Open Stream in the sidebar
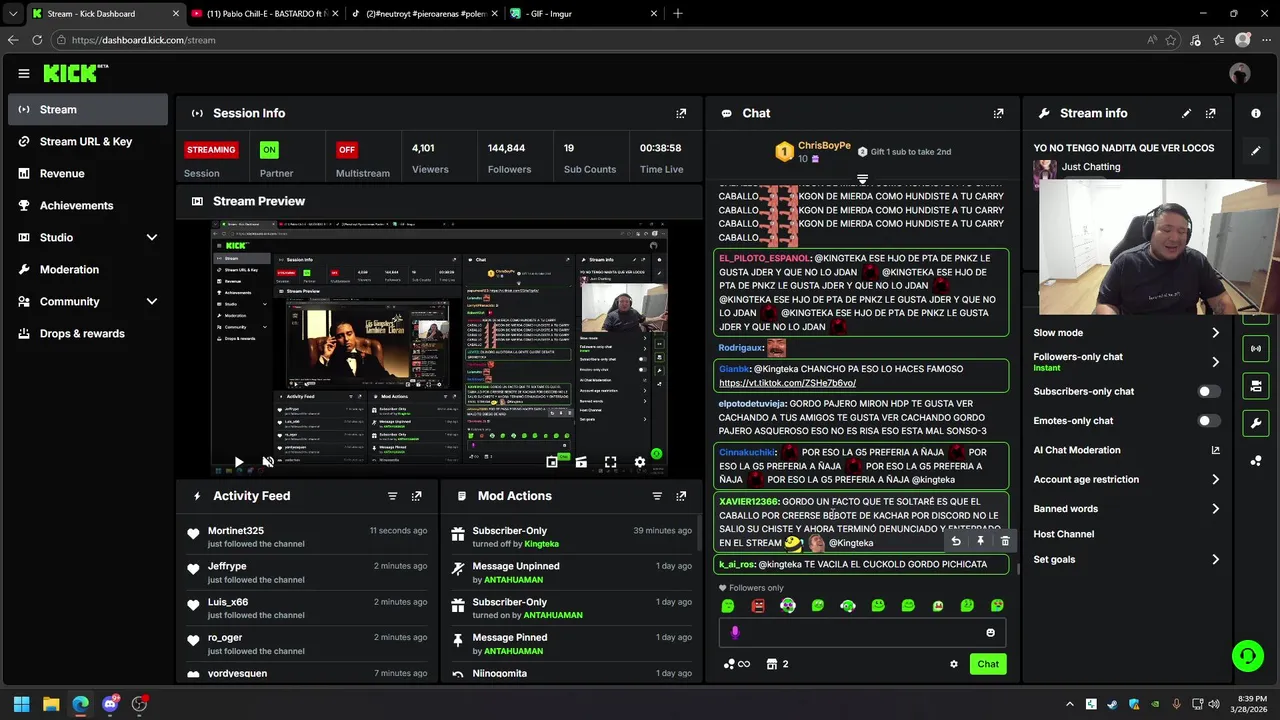The width and height of the screenshot is (1280, 720). [88, 109]
